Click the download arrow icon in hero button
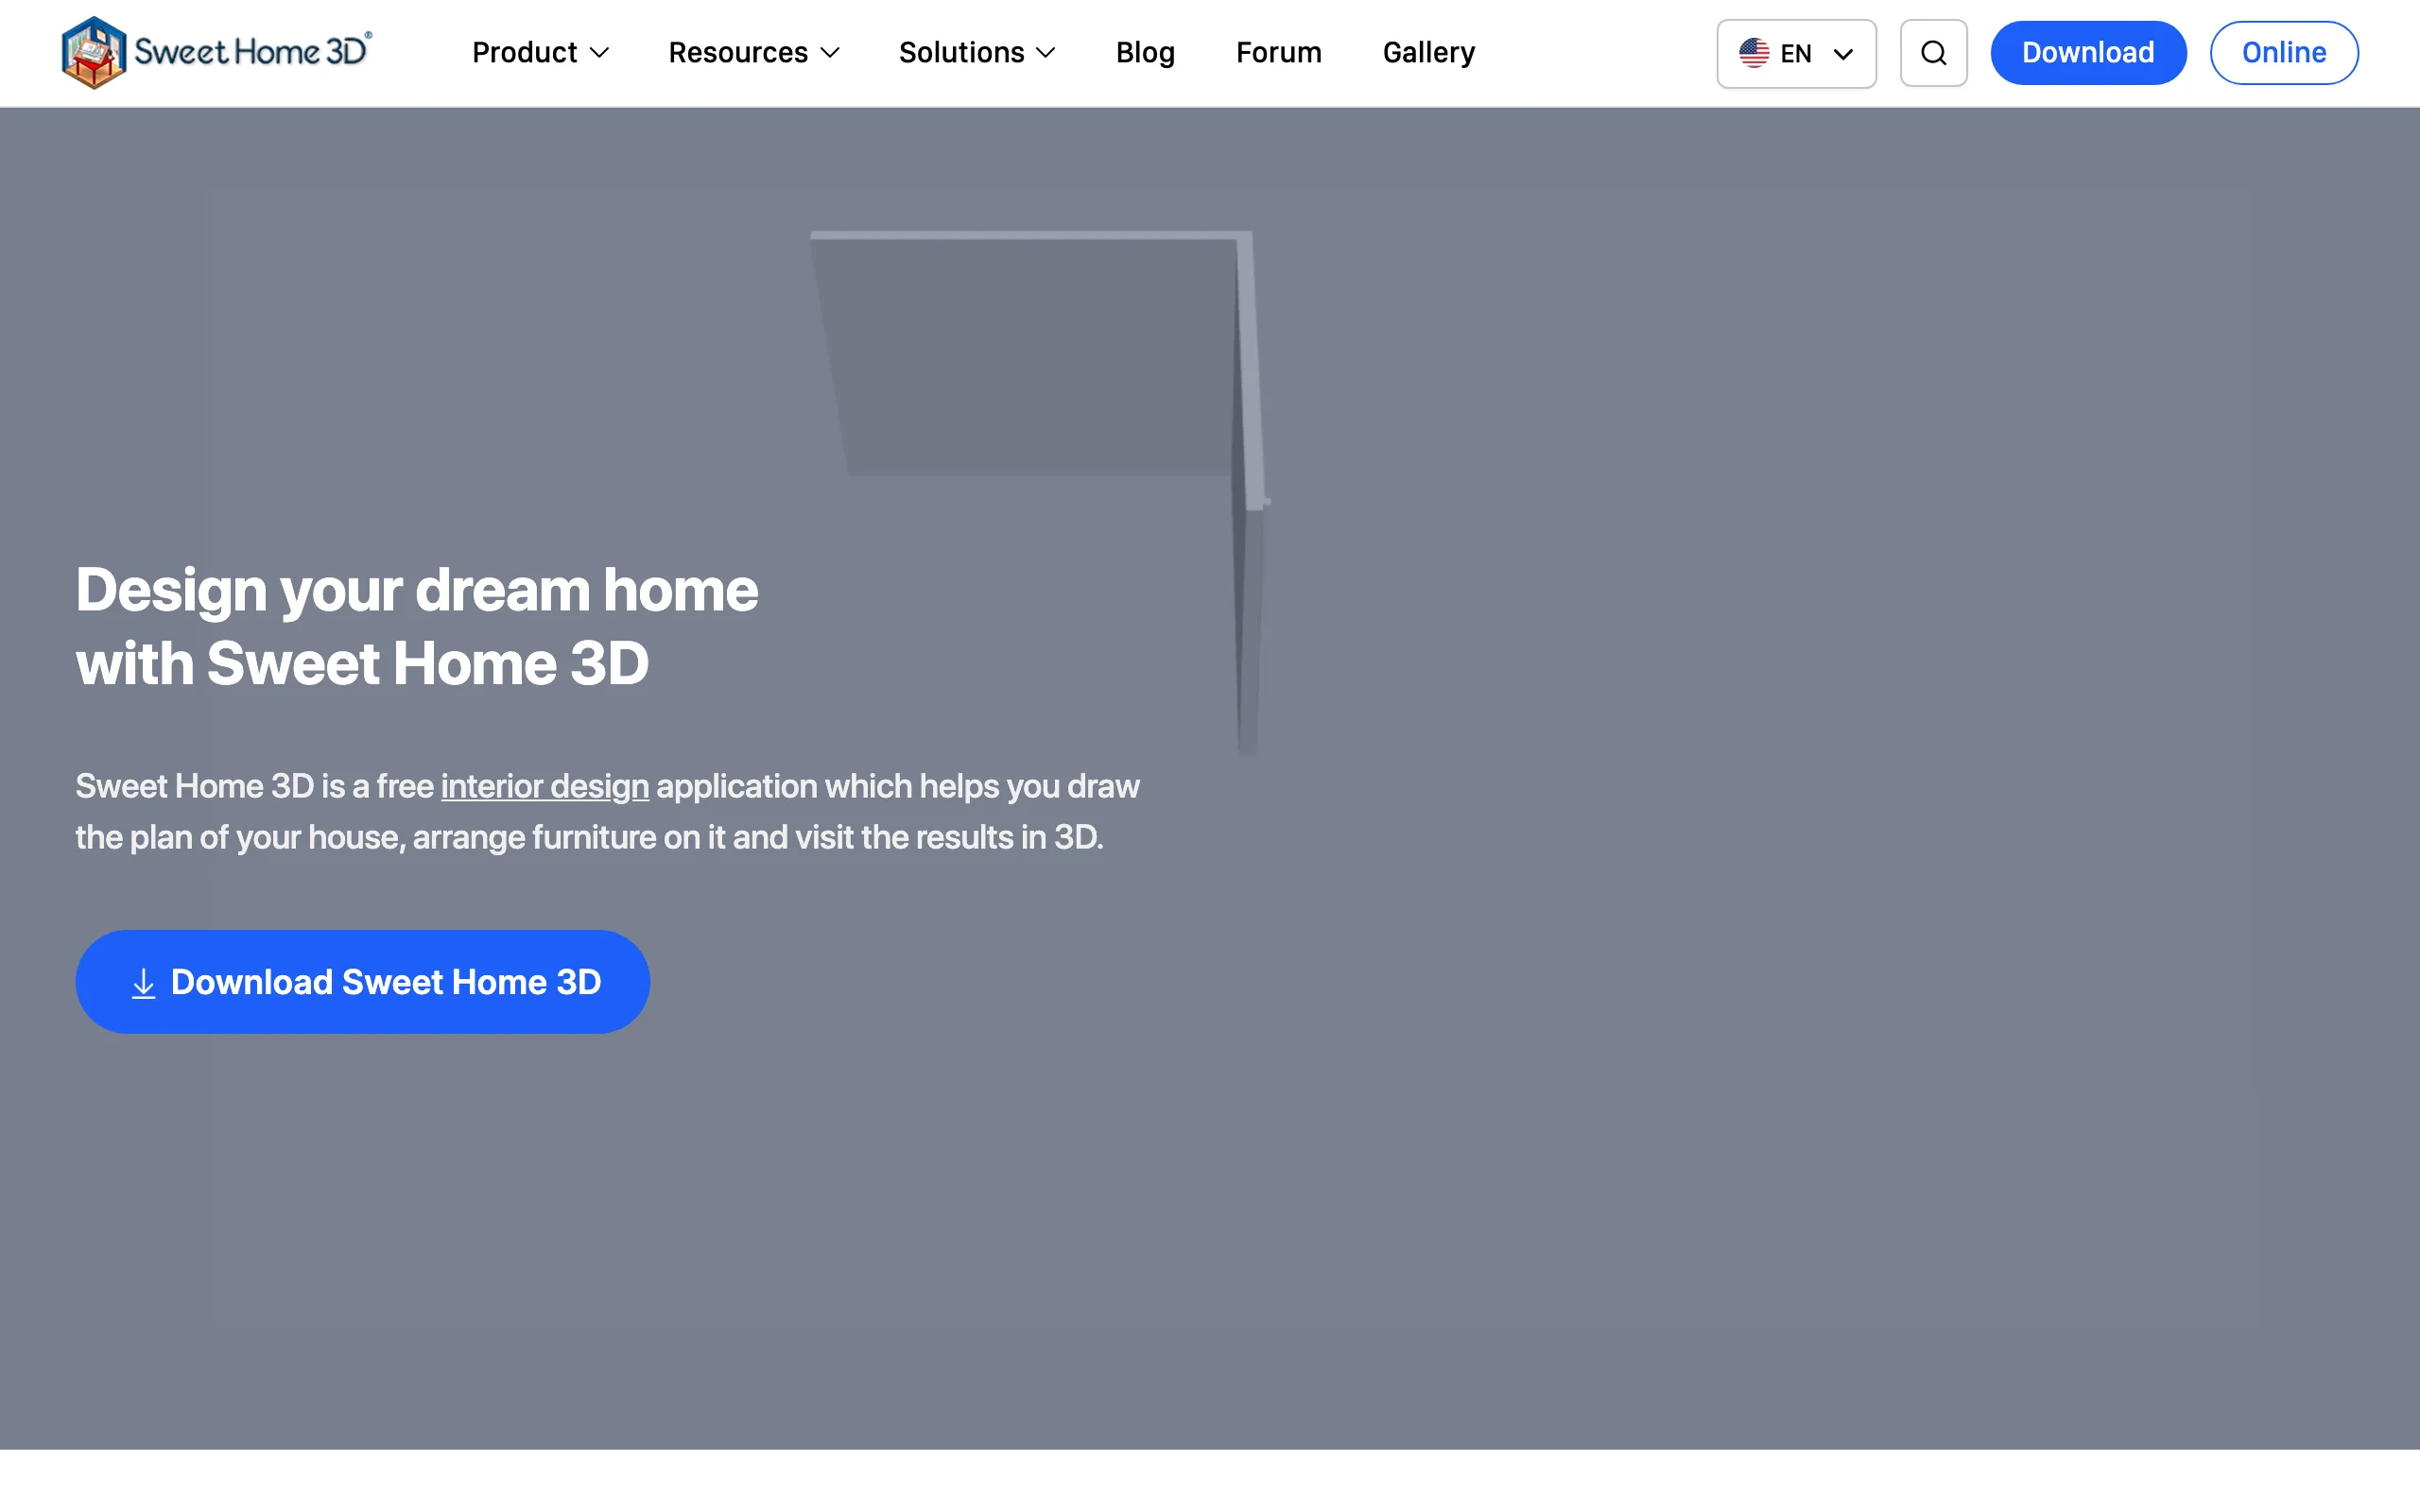Viewport: 2420px width, 1512px height. (144, 982)
